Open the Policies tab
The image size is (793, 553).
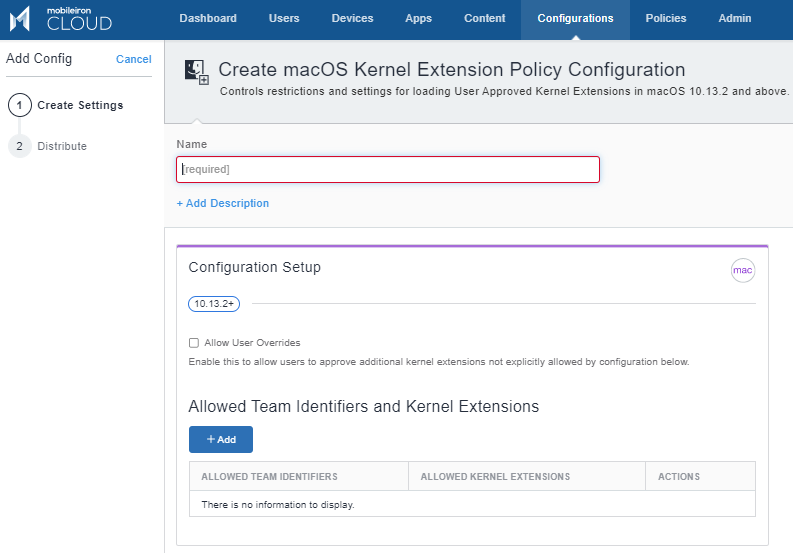666,18
